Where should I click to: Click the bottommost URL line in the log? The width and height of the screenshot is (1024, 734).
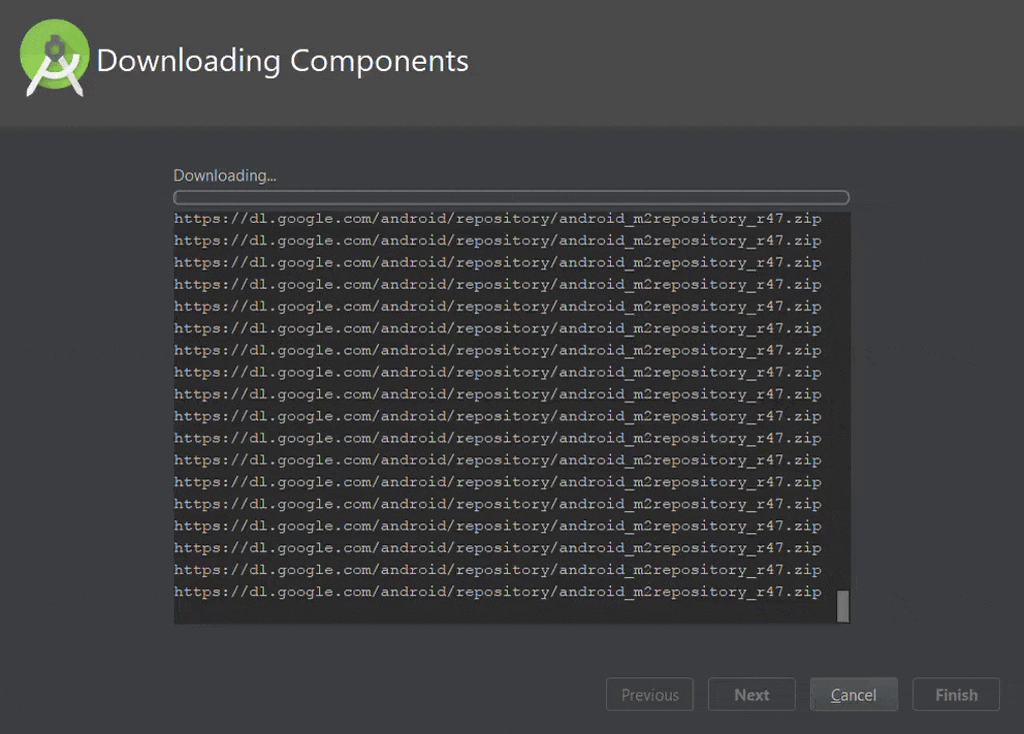[x=497, y=592]
